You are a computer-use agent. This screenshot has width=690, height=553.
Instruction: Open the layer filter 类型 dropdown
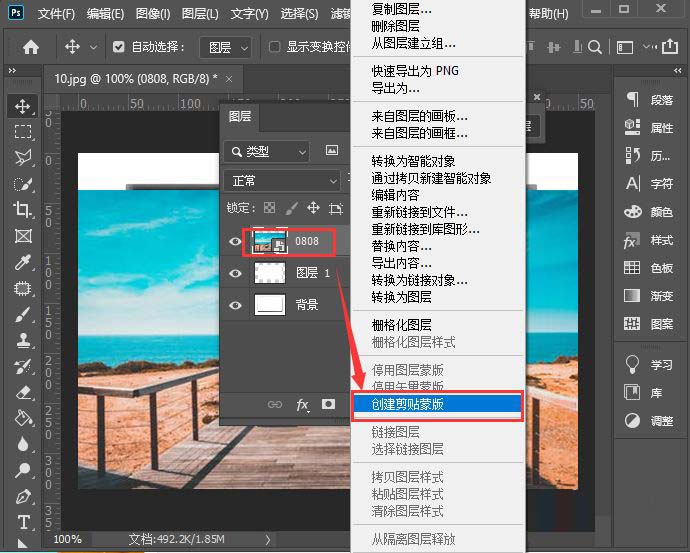click(267, 152)
